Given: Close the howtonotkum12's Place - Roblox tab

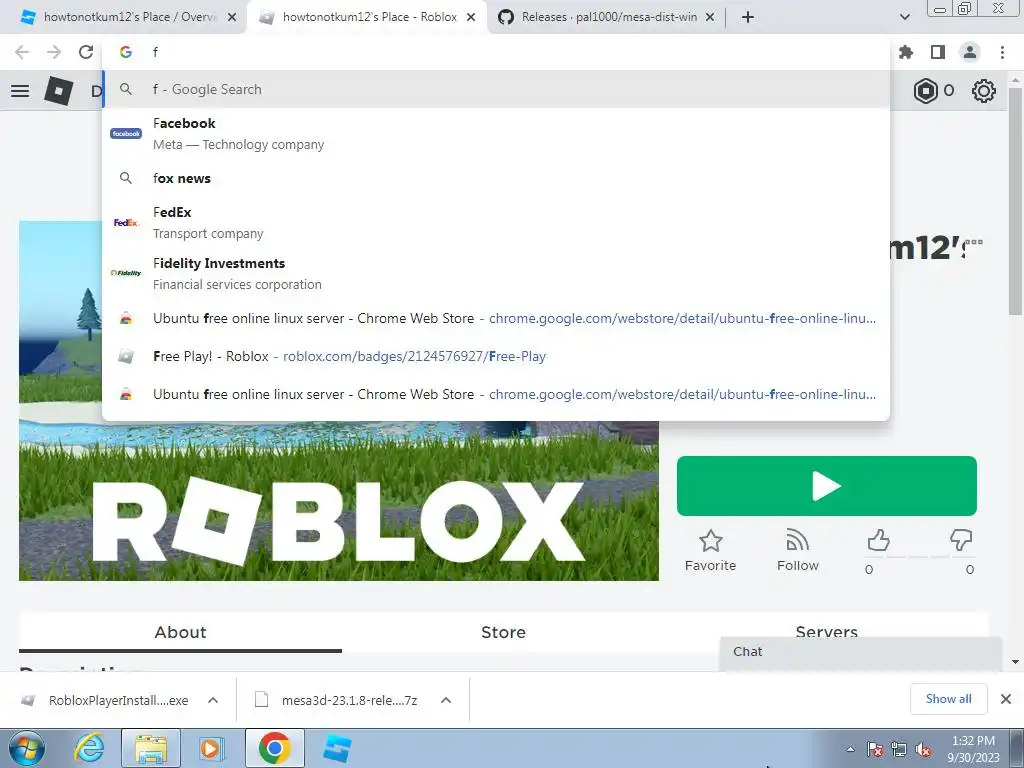Looking at the screenshot, I should coord(471,18).
